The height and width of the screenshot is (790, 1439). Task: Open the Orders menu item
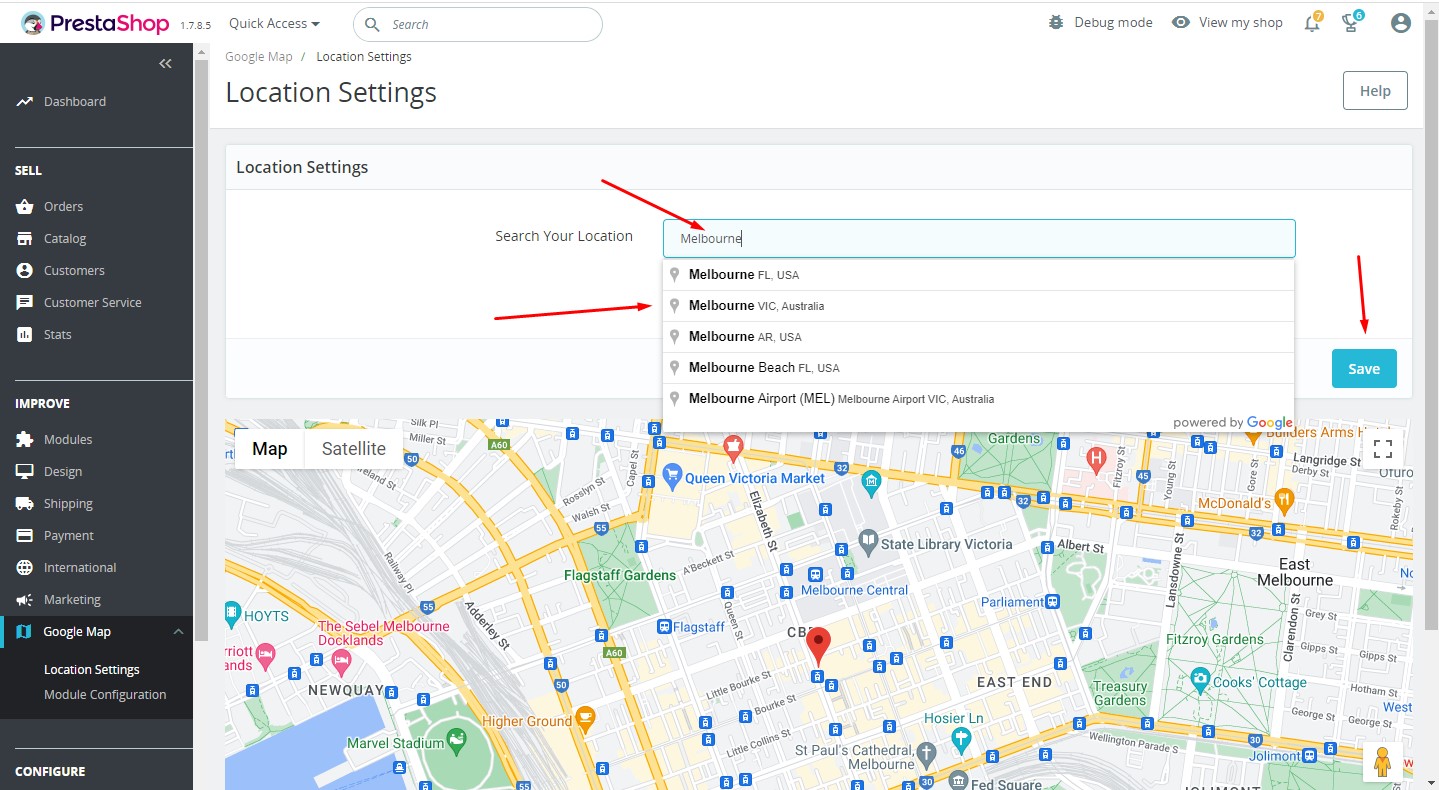point(63,206)
